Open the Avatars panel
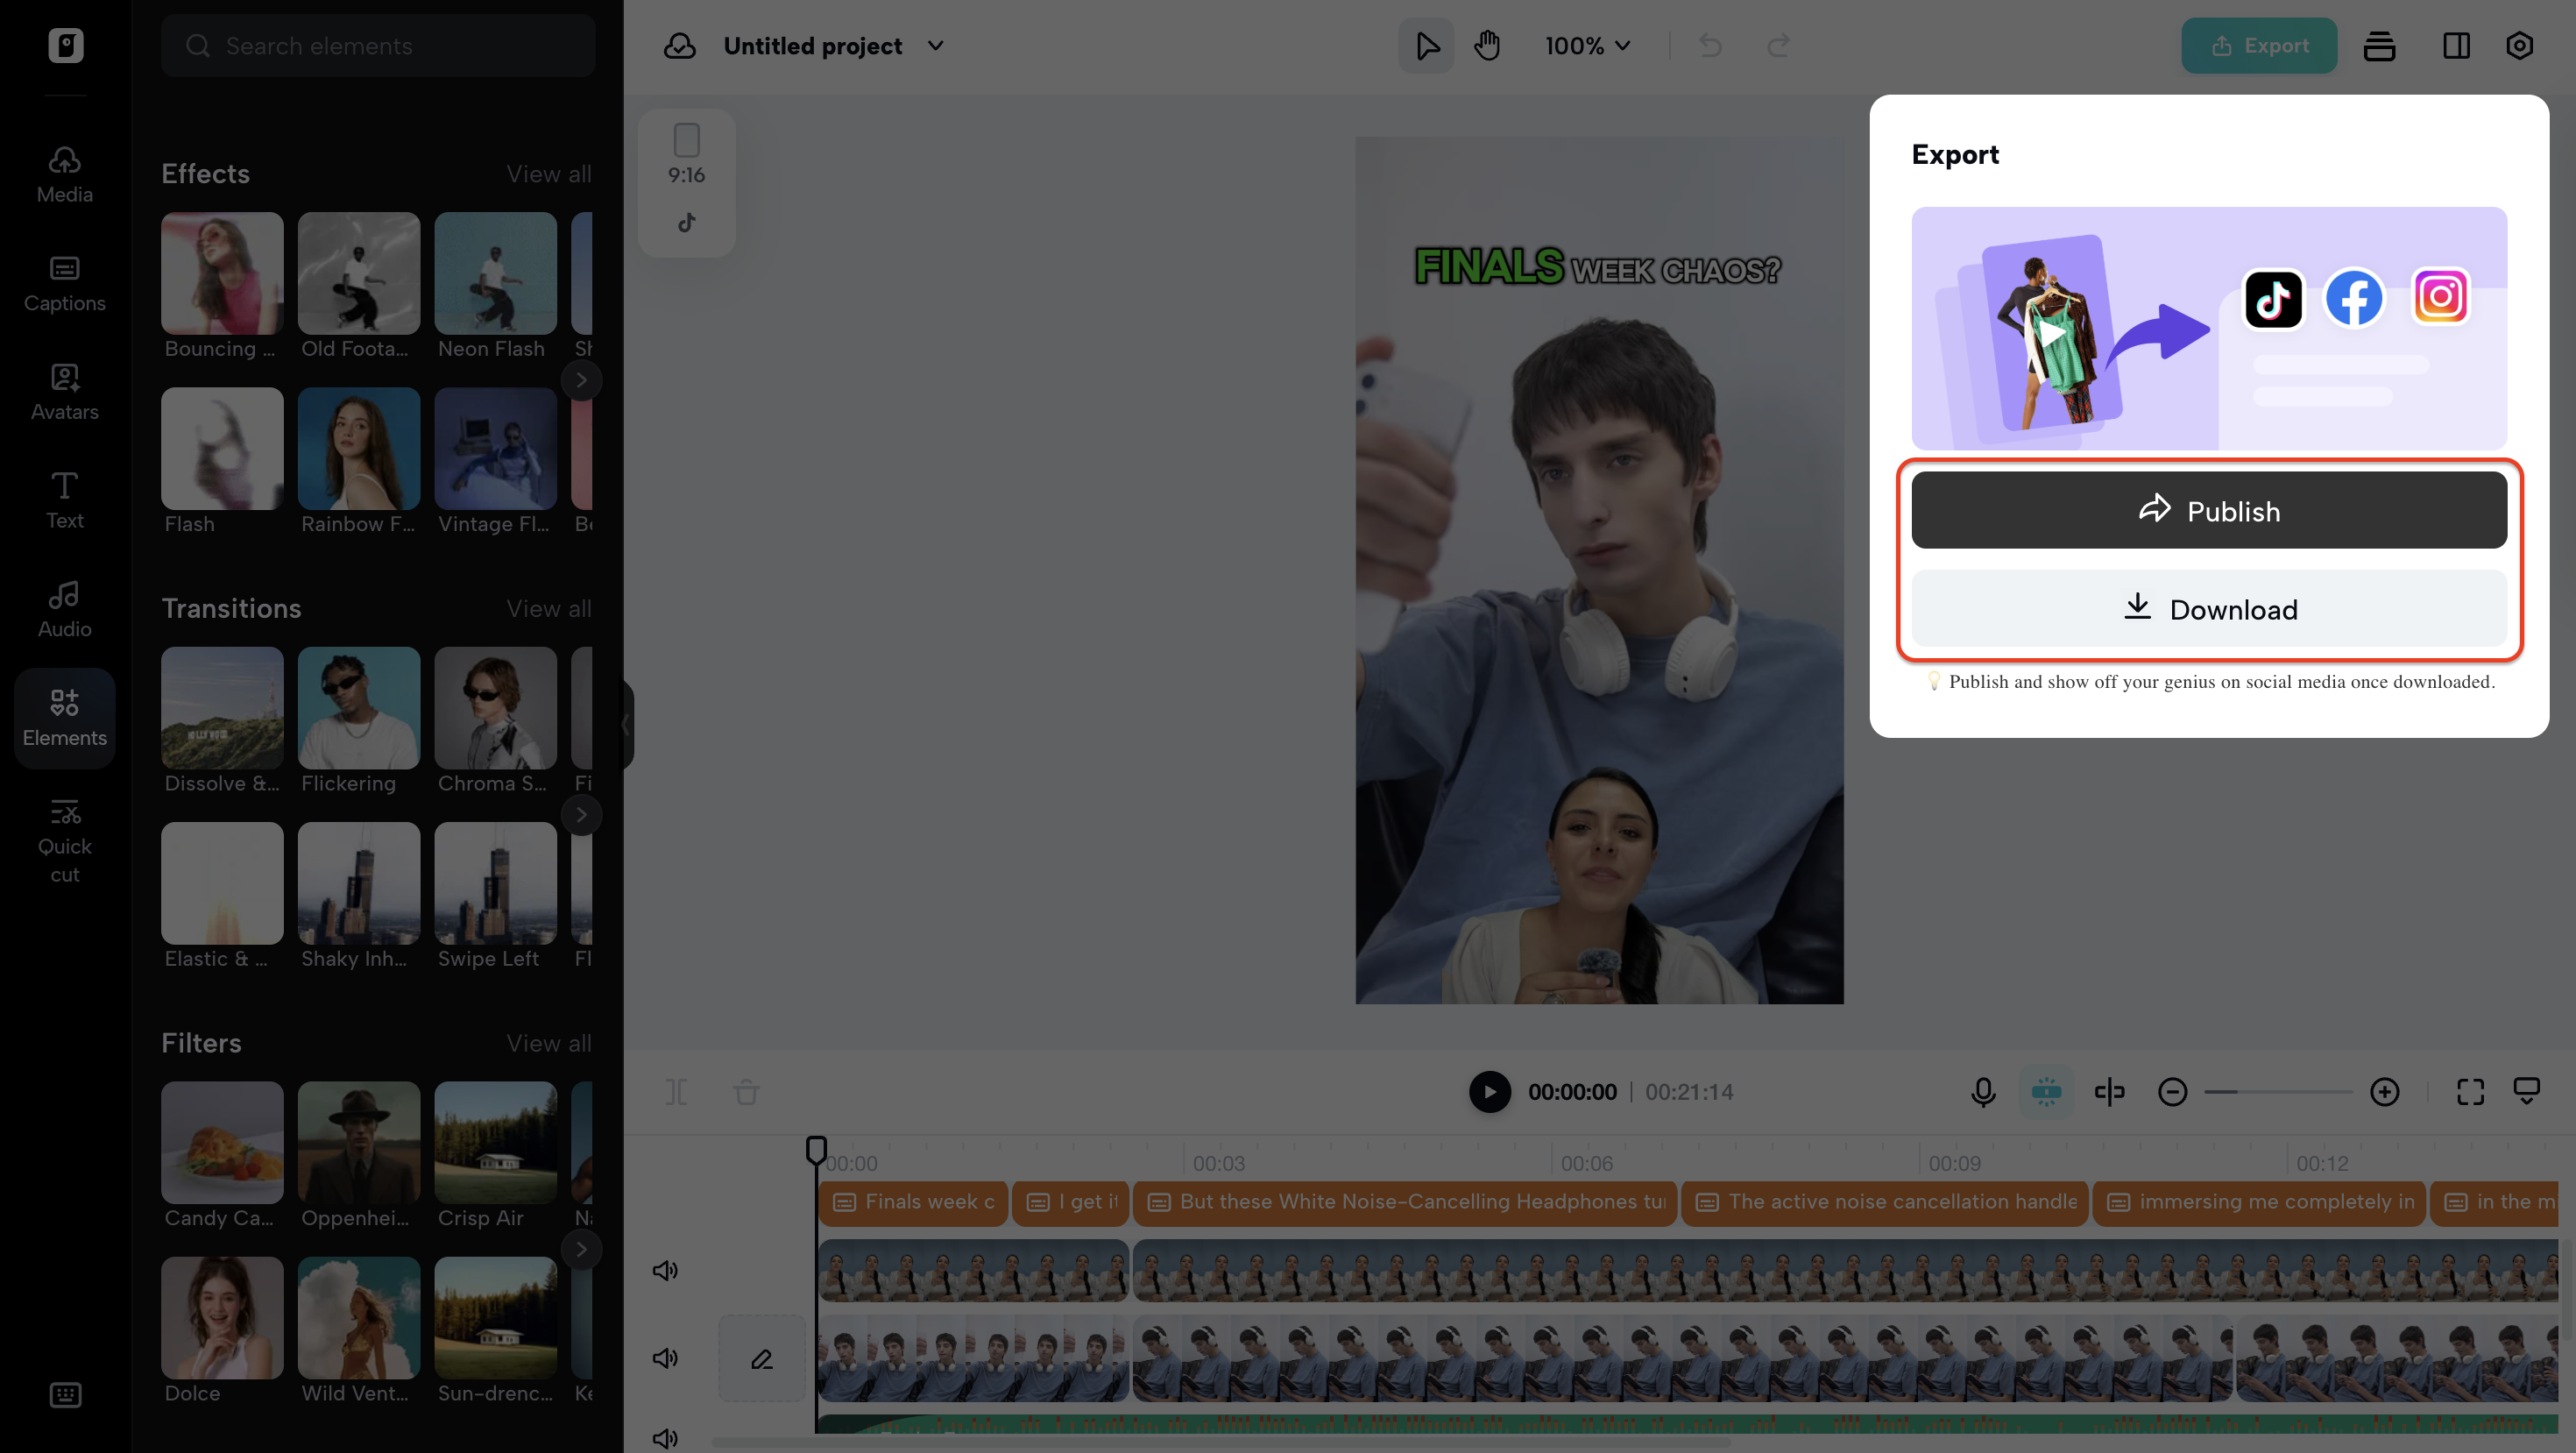The height and width of the screenshot is (1453, 2576). (63, 392)
